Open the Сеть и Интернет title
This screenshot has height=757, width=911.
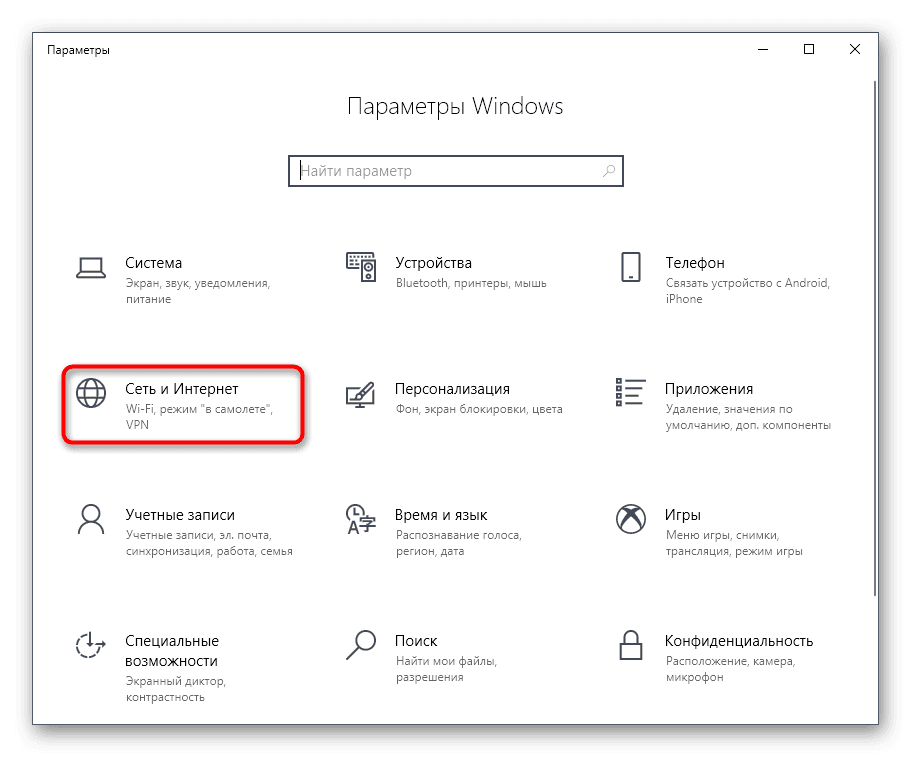182,389
